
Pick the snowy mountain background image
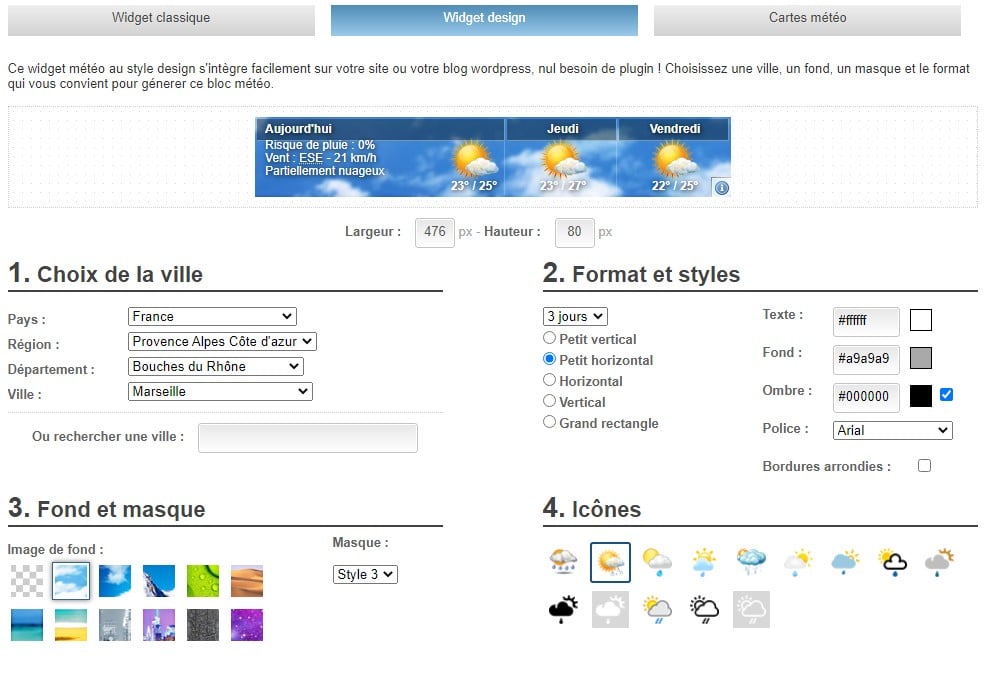159,581
